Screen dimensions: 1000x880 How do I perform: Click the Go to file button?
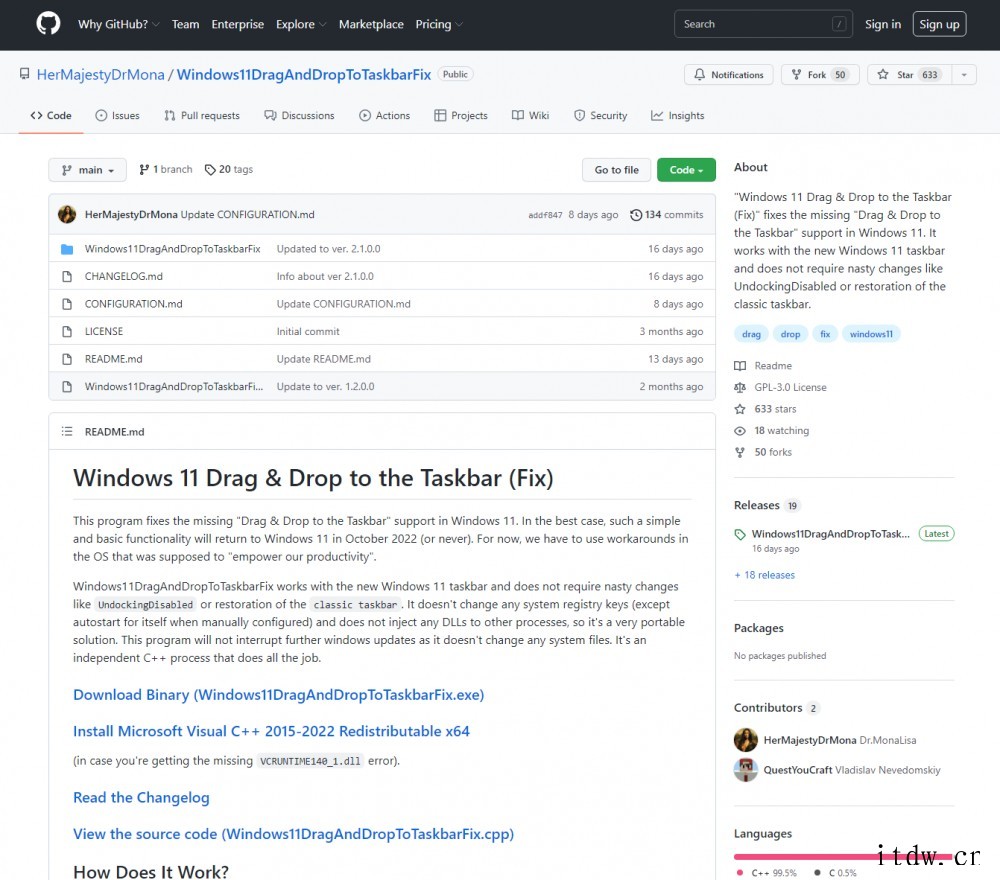click(x=616, y=170)
